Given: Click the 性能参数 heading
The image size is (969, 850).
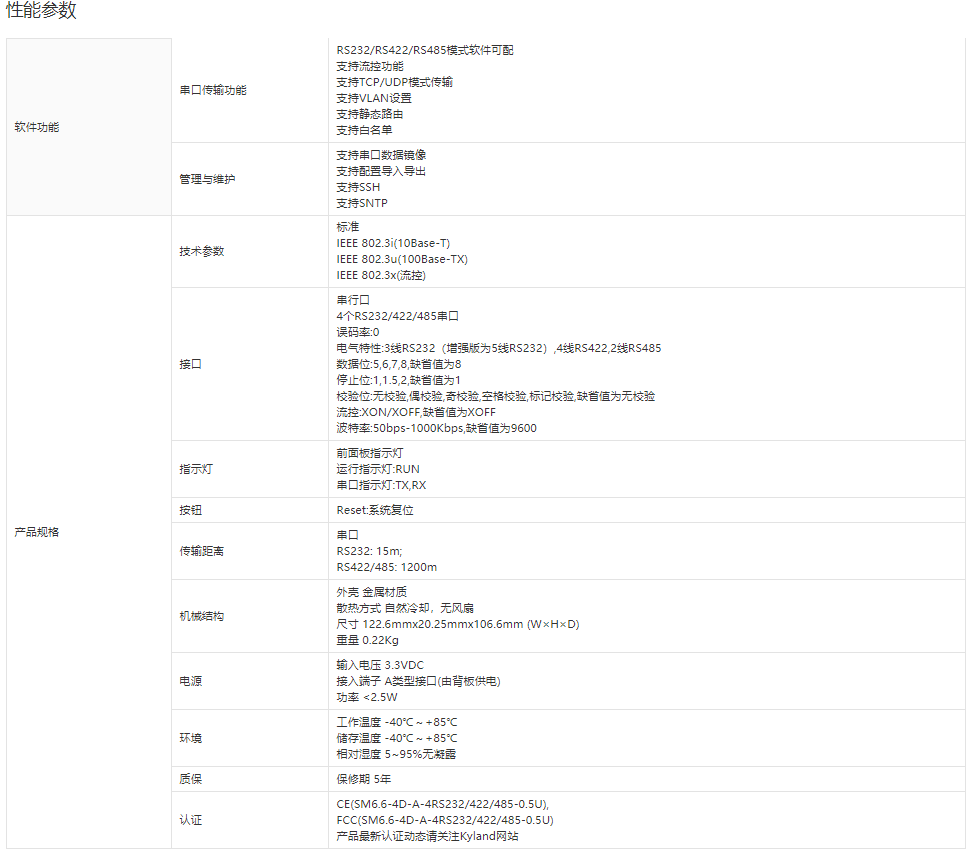Looking at the screenshot, I should [x=42, y=11].
